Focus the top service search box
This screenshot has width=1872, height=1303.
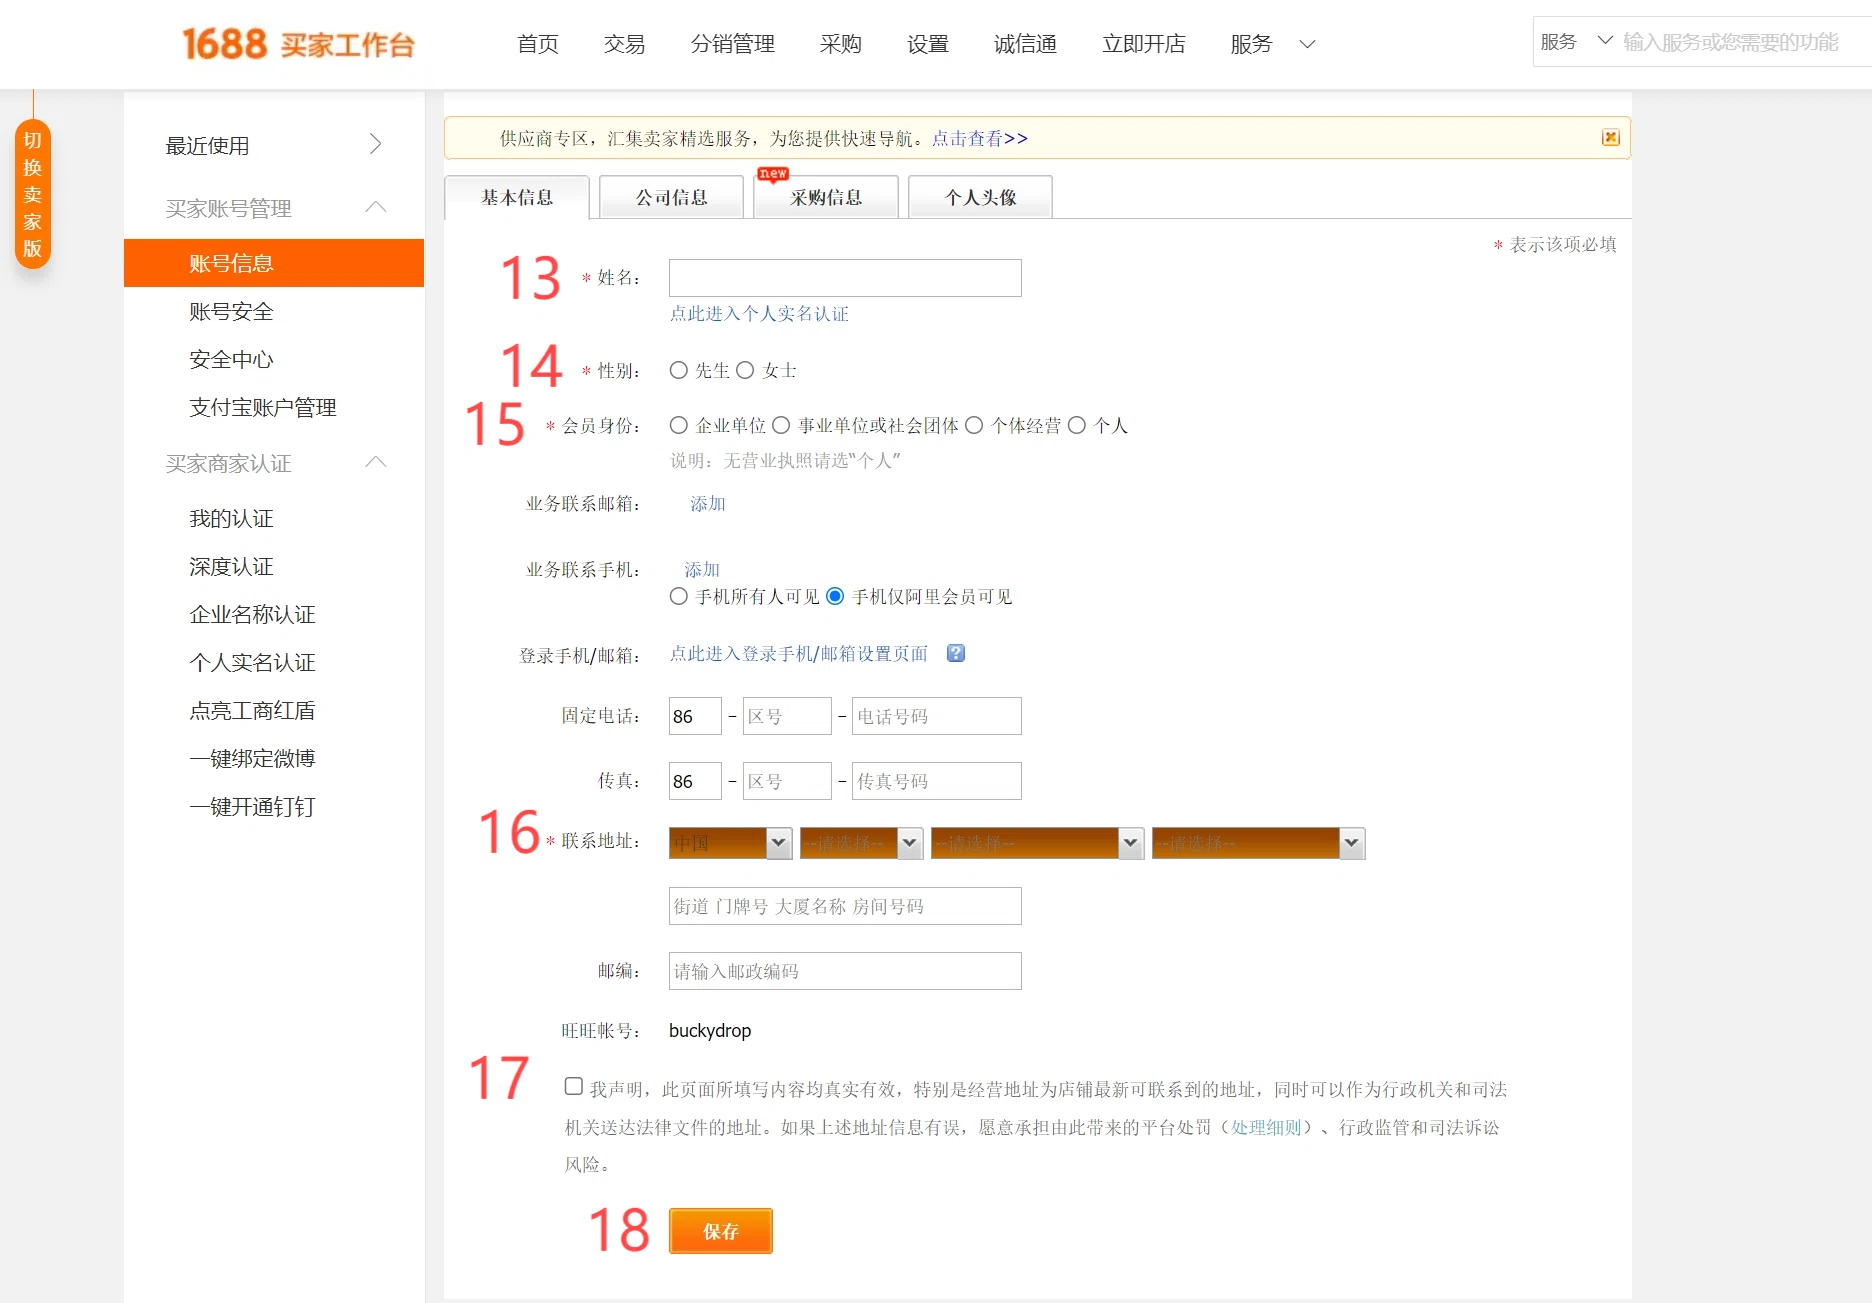1744,42
